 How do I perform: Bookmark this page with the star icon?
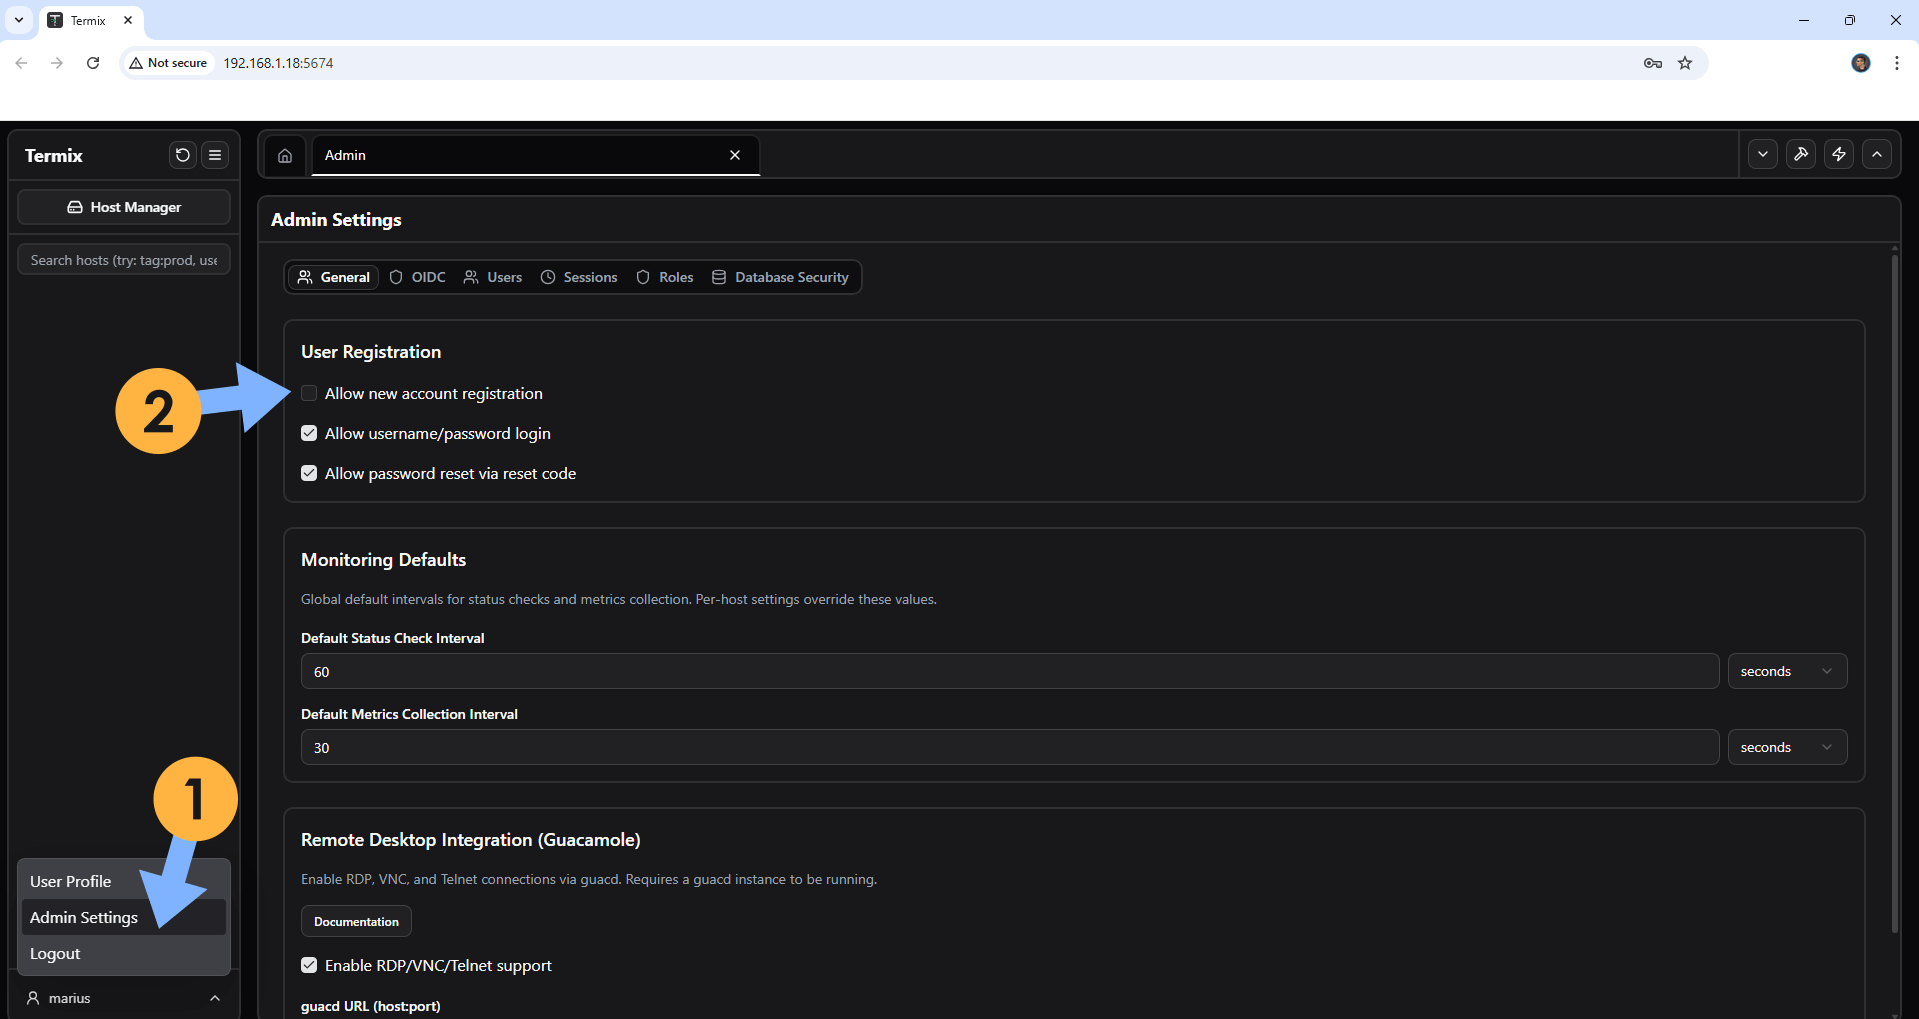coord(1685,63)
